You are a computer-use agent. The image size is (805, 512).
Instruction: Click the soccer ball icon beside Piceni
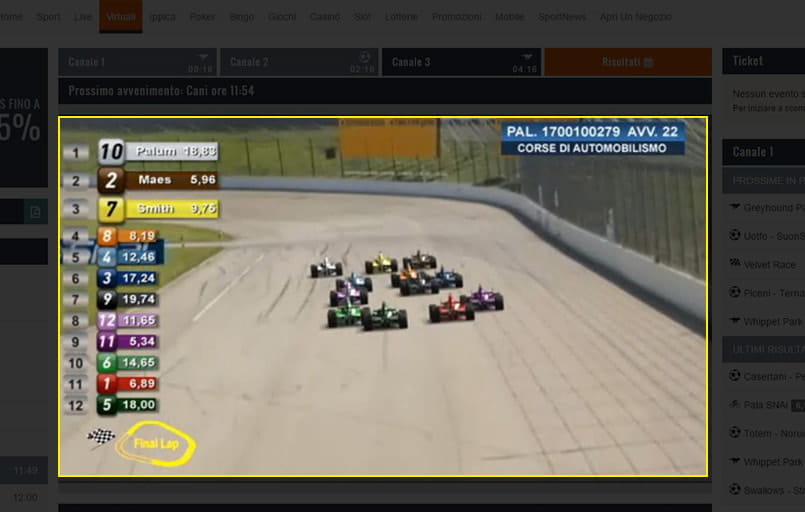[735, 293]
